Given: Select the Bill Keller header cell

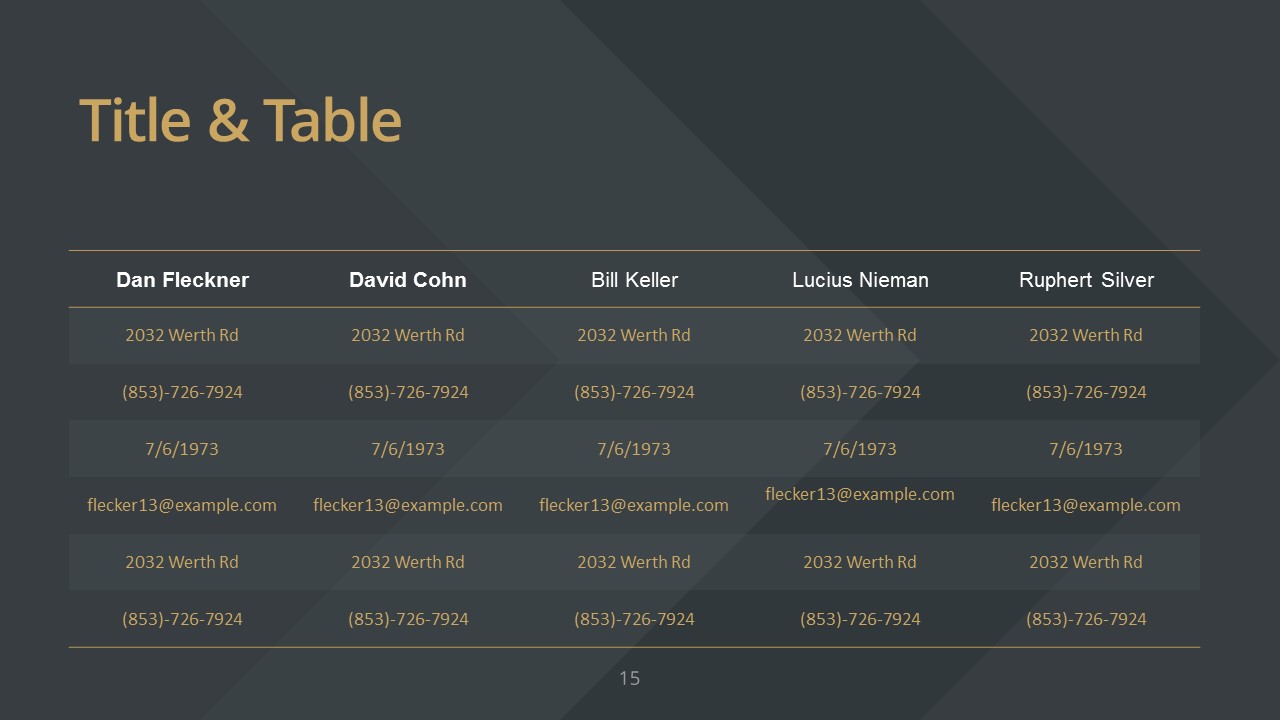Looking at the screenshot, I should (634, 280).
